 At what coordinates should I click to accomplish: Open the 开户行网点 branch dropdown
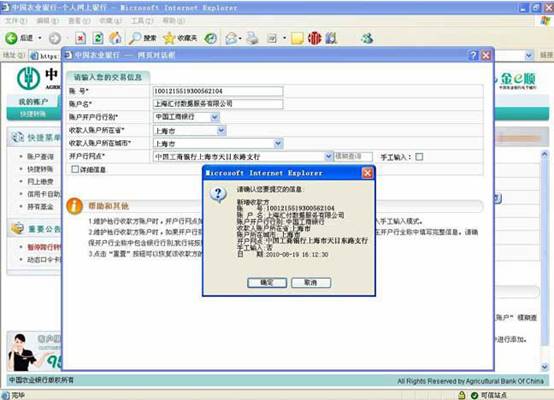(x=328, y=156)
